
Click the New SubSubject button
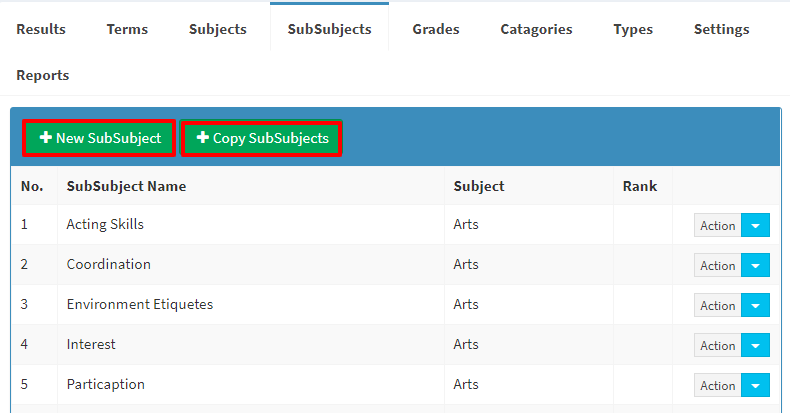pos(99,138)
